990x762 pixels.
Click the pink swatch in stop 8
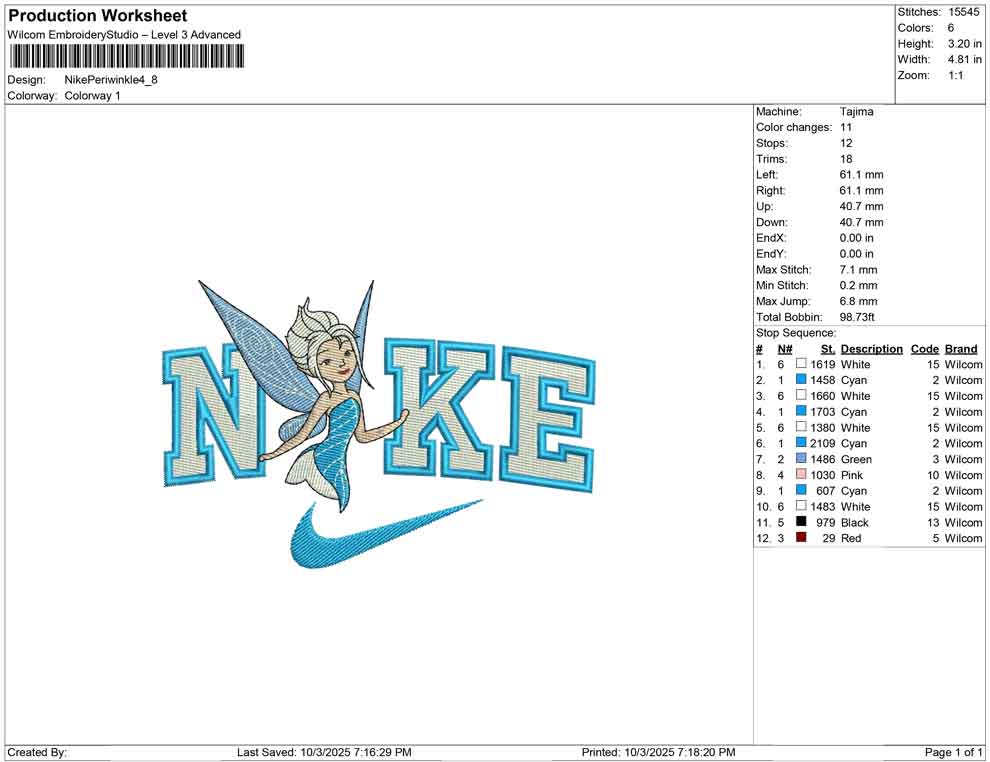tap(801, 474)
